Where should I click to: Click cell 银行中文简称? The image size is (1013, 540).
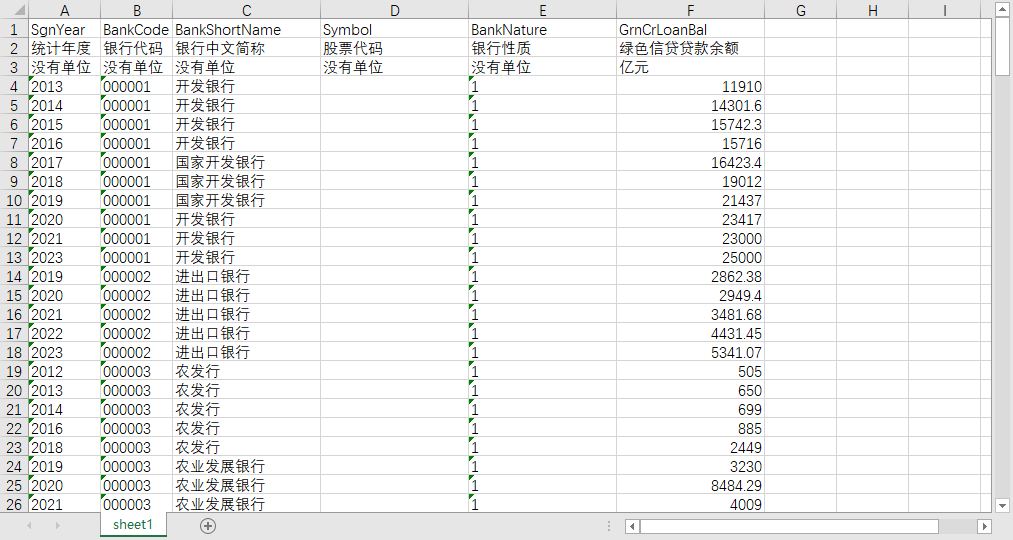click(247, 48)
